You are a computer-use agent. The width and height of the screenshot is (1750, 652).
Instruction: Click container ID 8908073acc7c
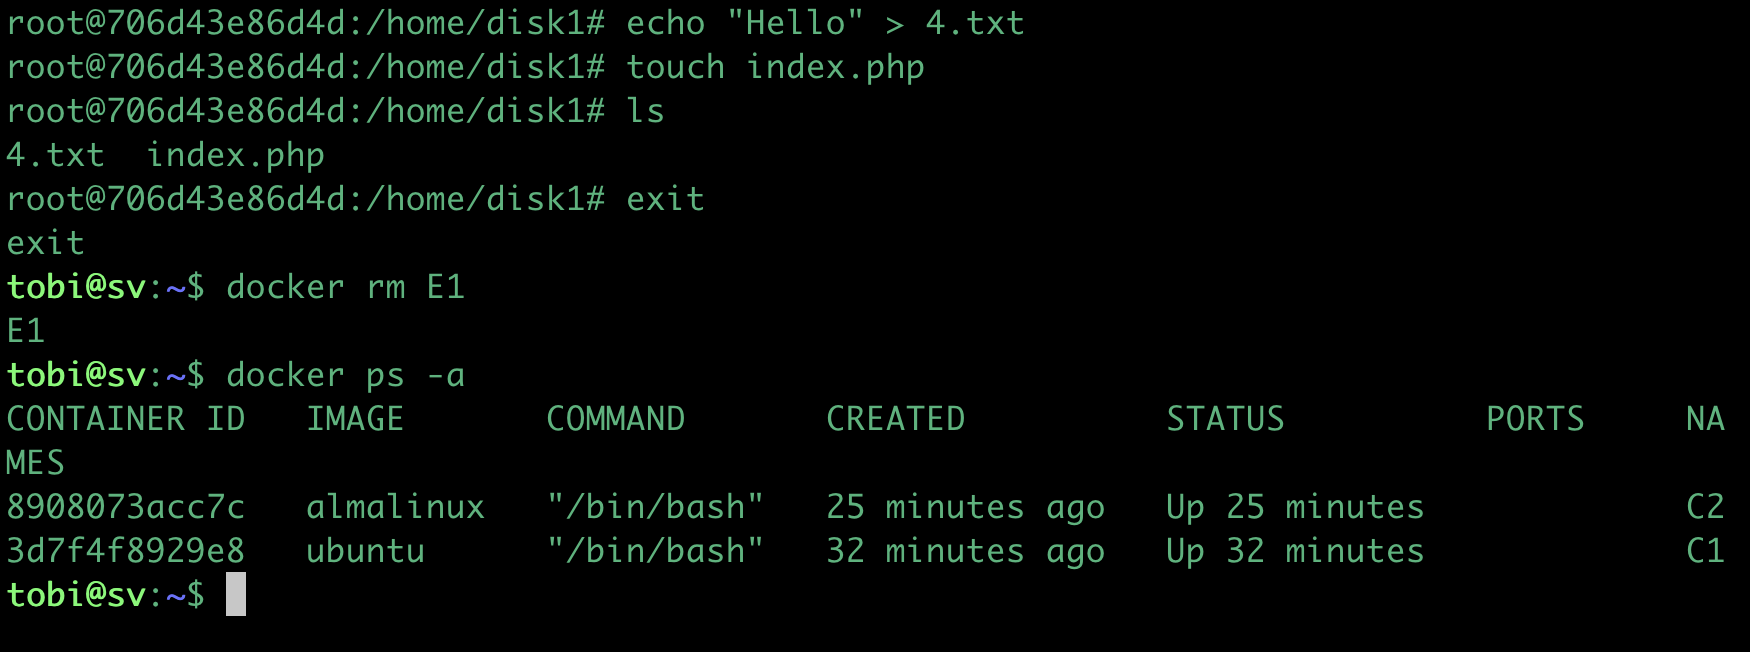(125, 507)
